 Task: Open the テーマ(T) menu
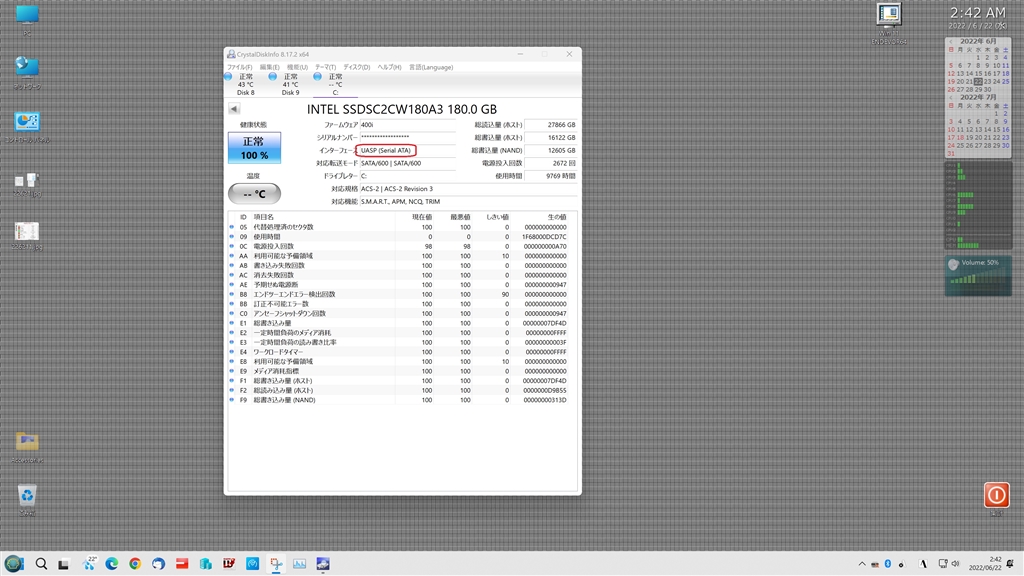point(325,67)
